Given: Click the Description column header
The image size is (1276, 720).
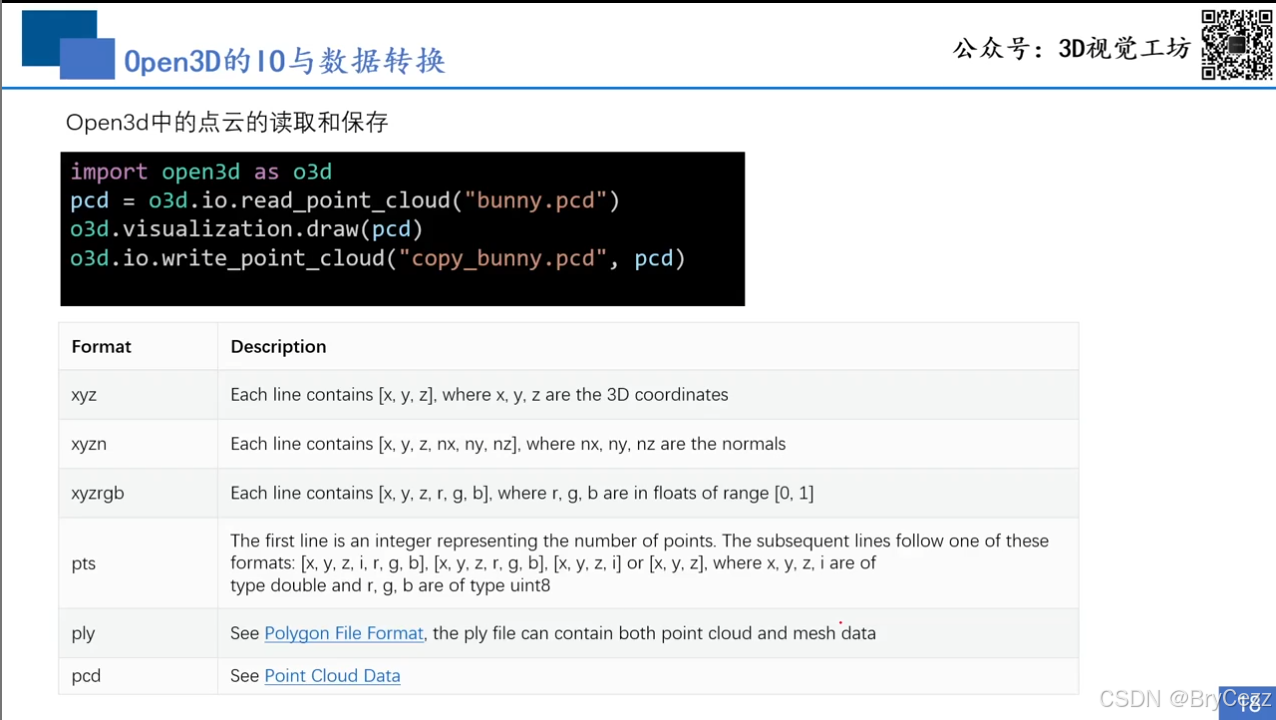Looking at the screenshot, I should (x=278, y=346).
